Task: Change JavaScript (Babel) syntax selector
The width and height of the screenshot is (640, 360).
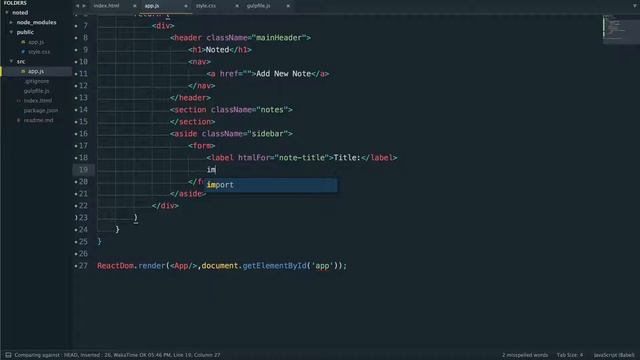Action: [x=614, y=355]
